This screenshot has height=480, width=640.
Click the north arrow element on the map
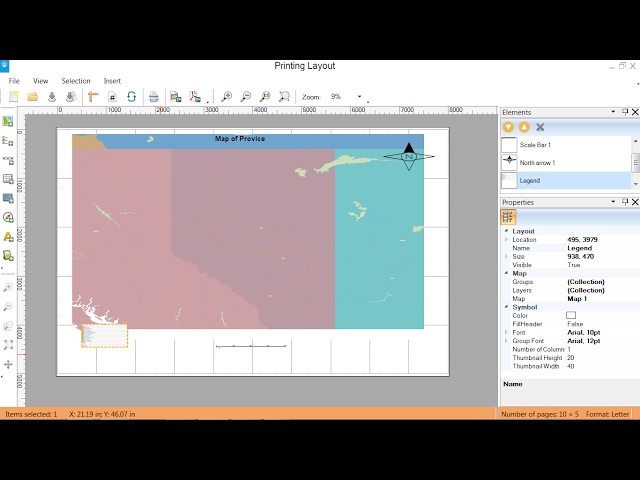click(409, 156)
